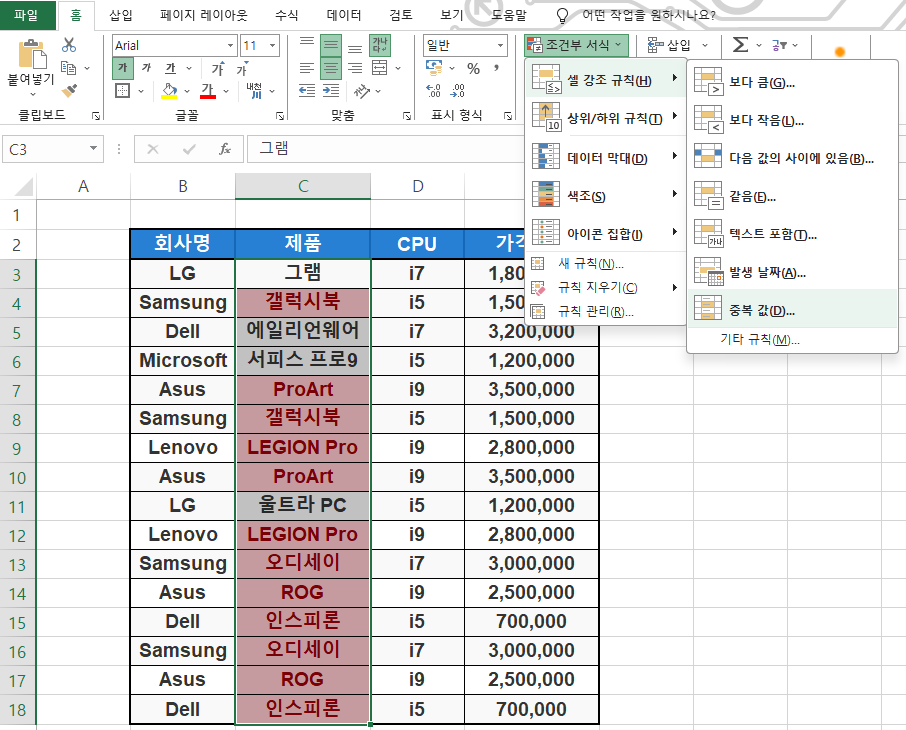Apply red font color button
906x730 pixels.
click(207, 90)
